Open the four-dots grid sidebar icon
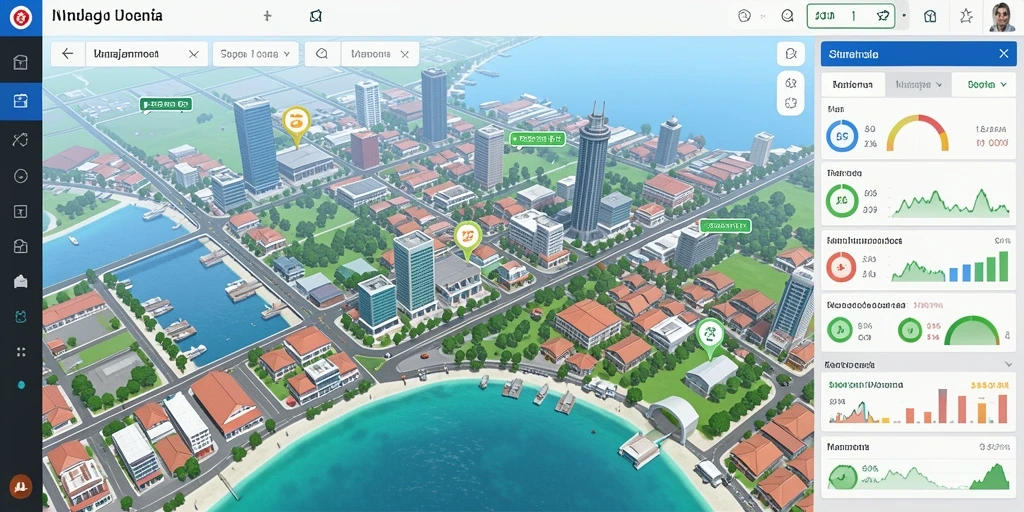This screenshot has height=512, width=1024. click(x=21, y=352)
